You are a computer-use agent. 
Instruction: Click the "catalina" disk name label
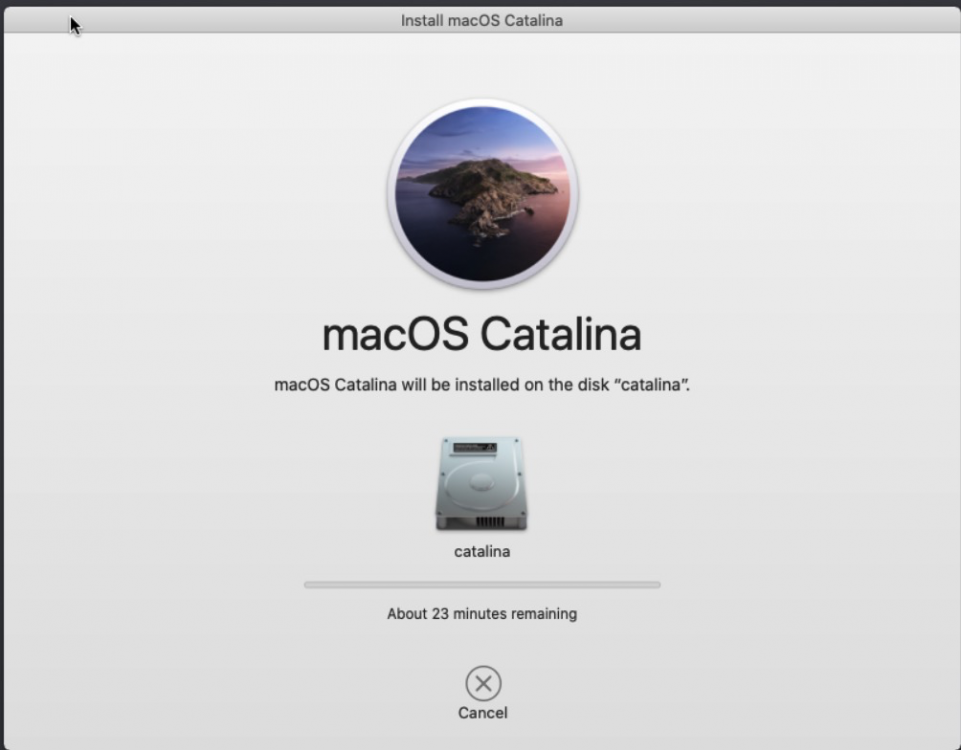click(482, 551)
